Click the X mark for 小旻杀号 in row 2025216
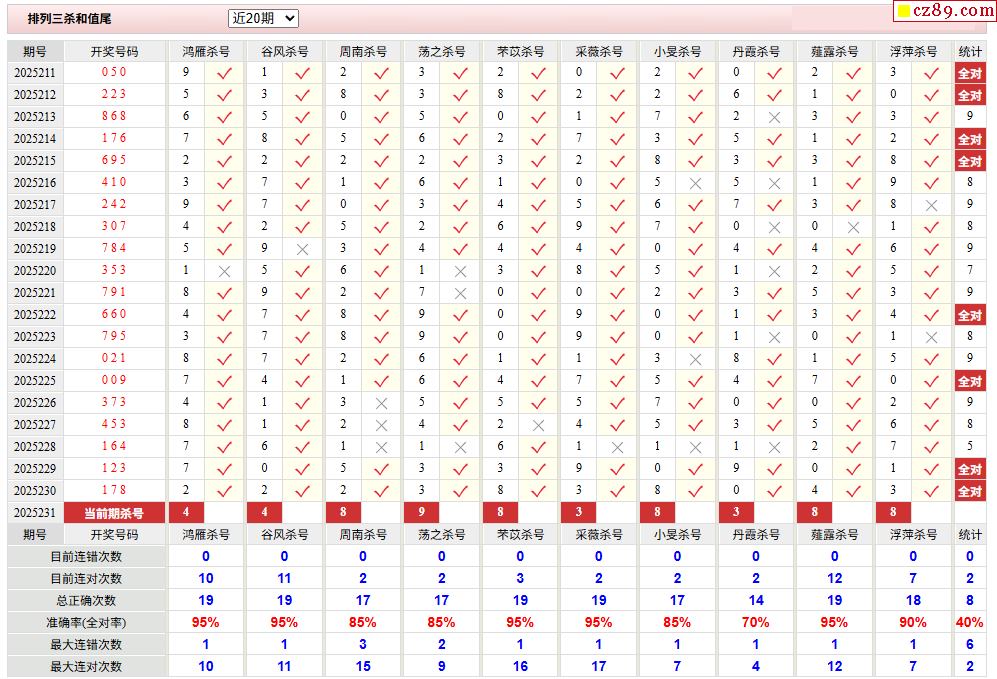The image size is (997, 679). click(696, 183)
